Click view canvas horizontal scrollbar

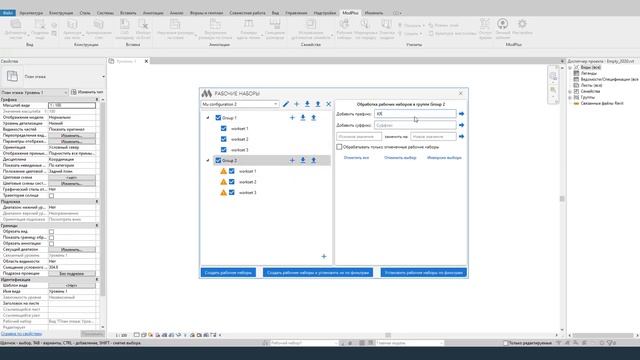coord(388,335)
